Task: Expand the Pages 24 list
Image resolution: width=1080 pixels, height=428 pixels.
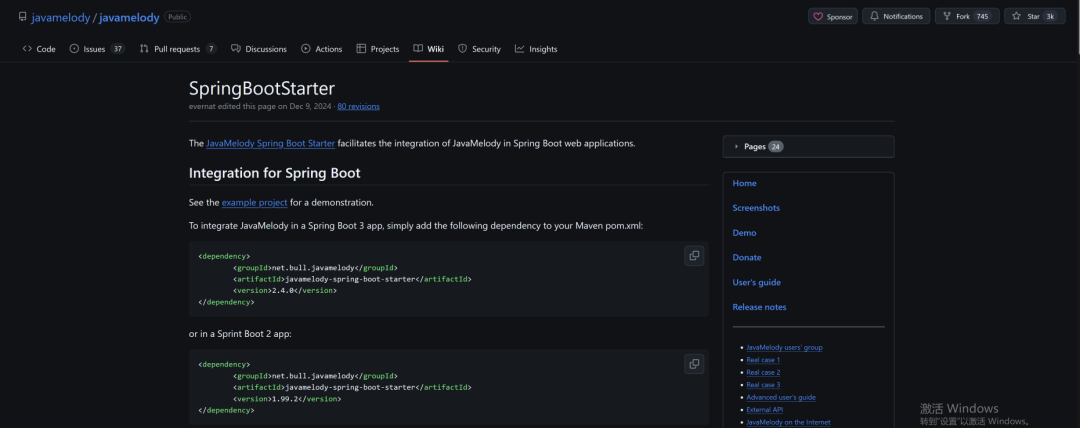Action: click(x=808, y=147)
